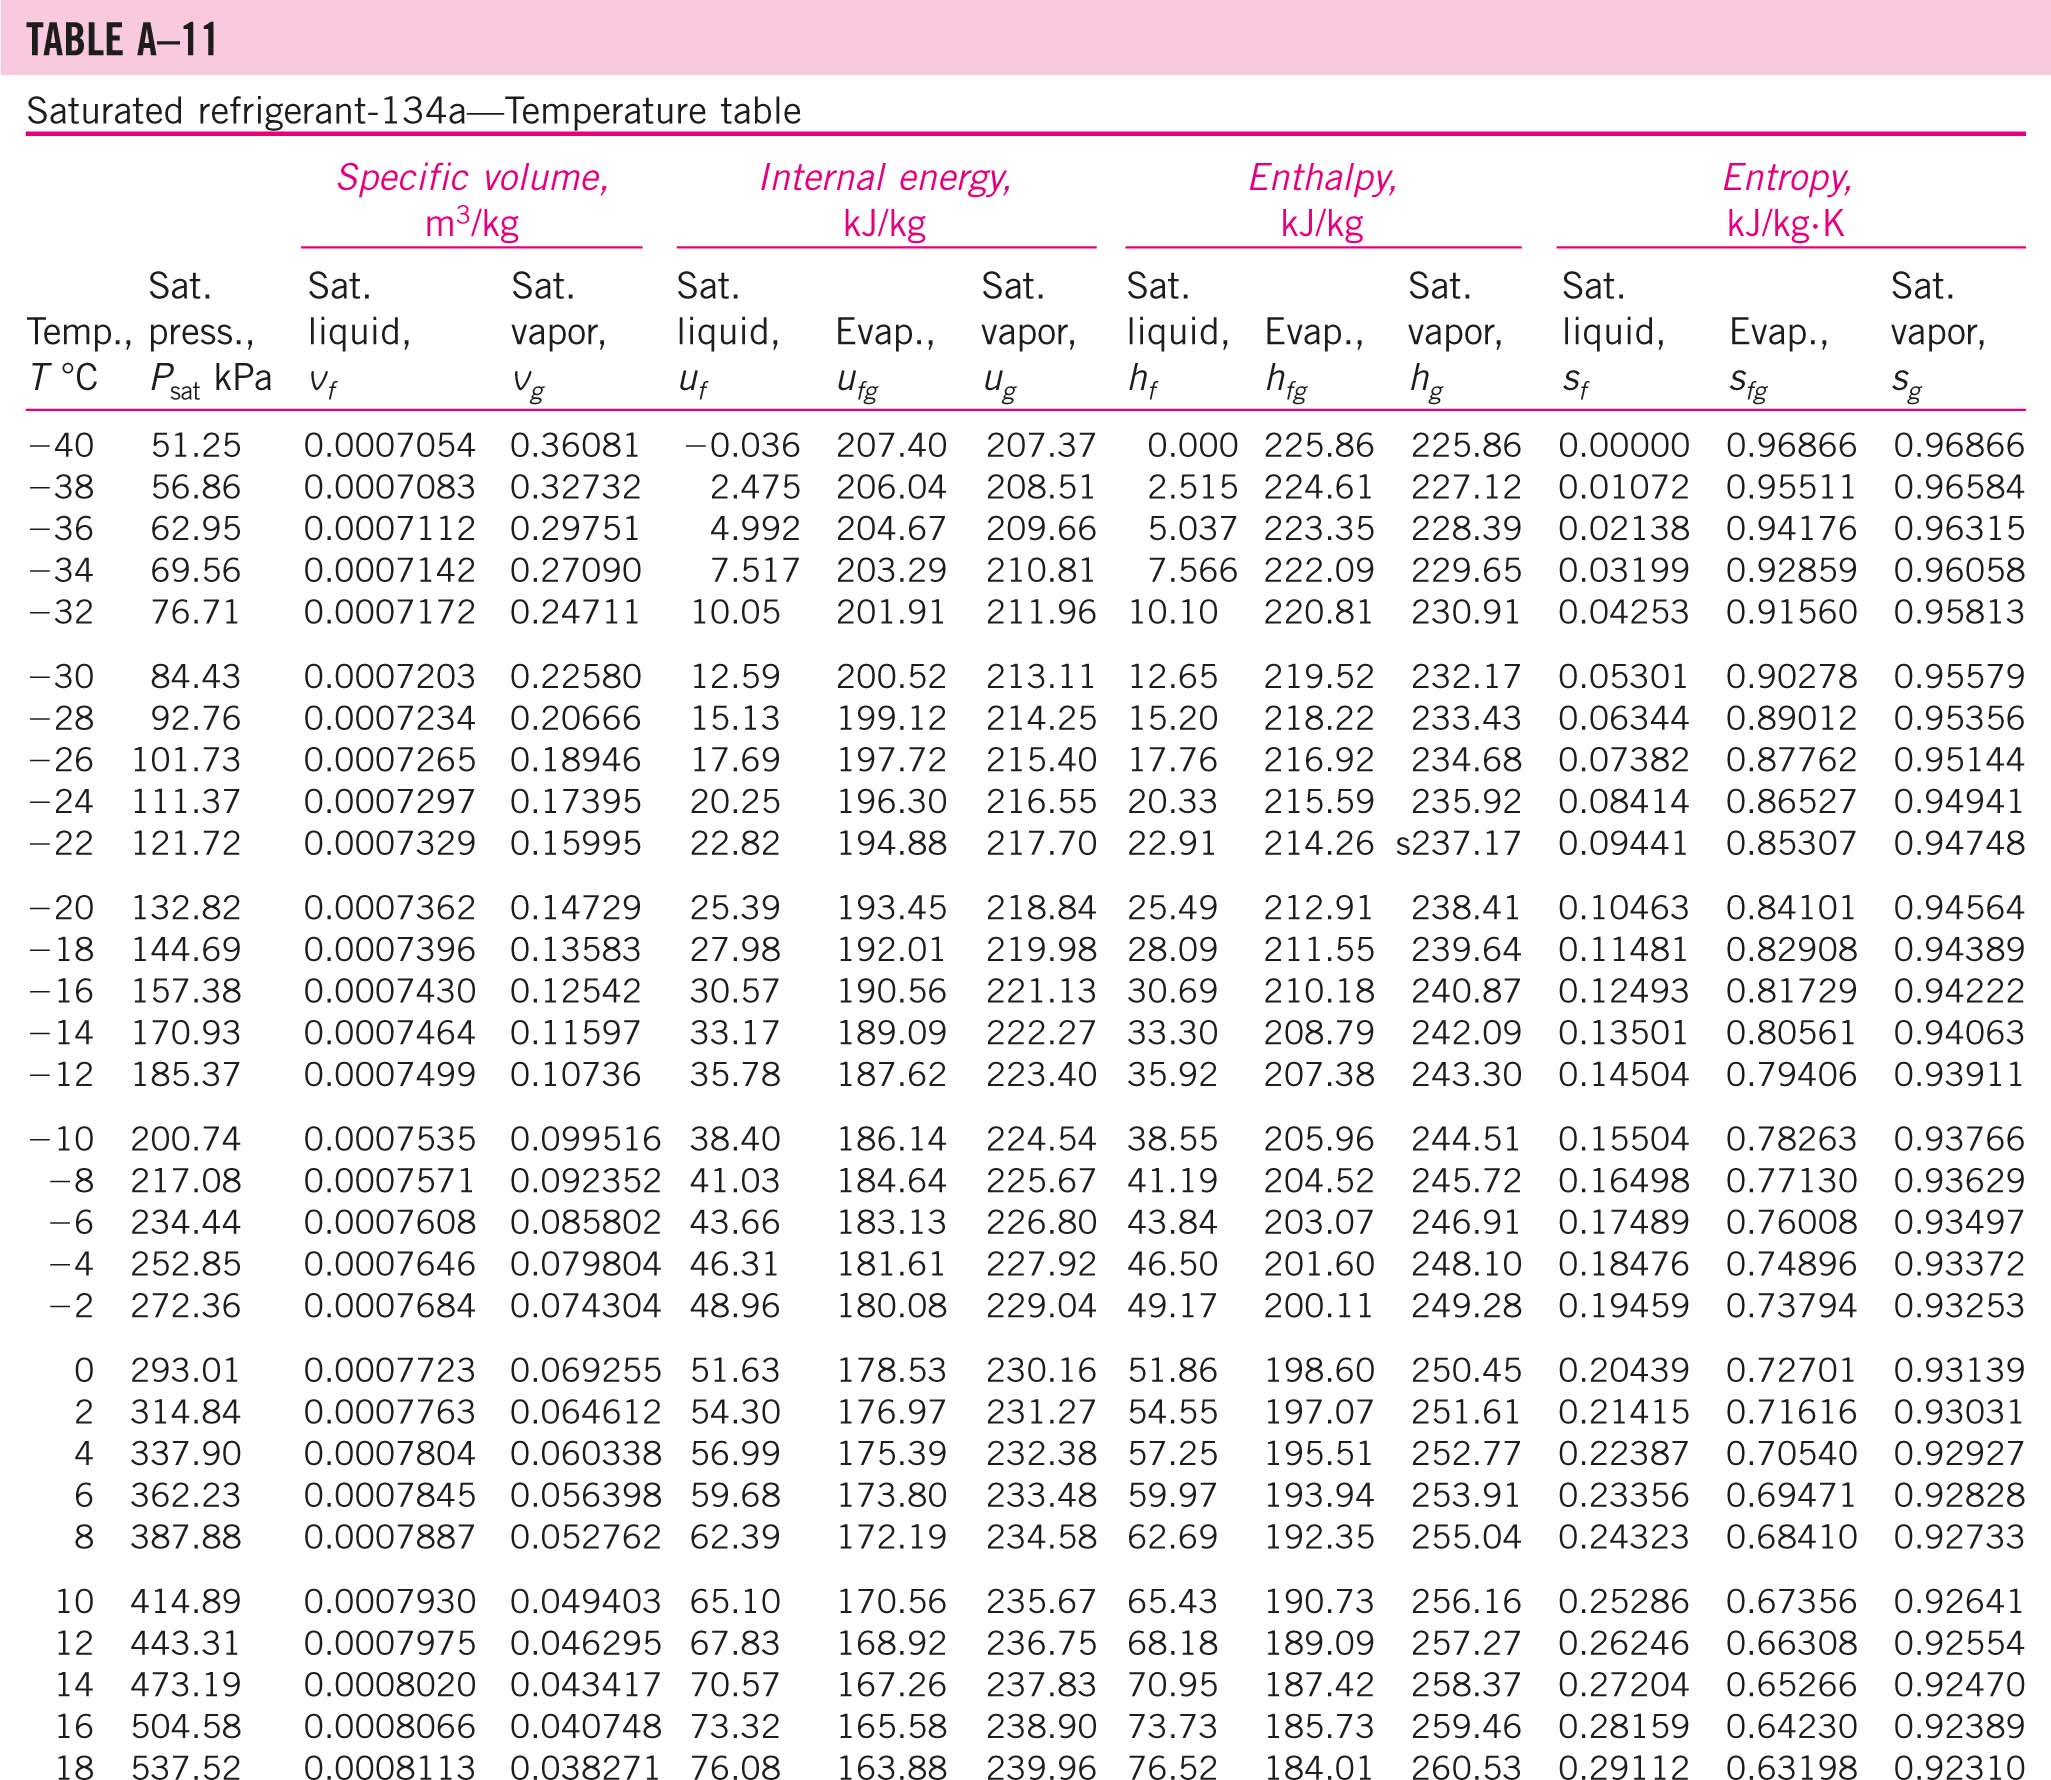Click the 'Psat kPa' column header
2051x1780 pixels.
point(210,380)
